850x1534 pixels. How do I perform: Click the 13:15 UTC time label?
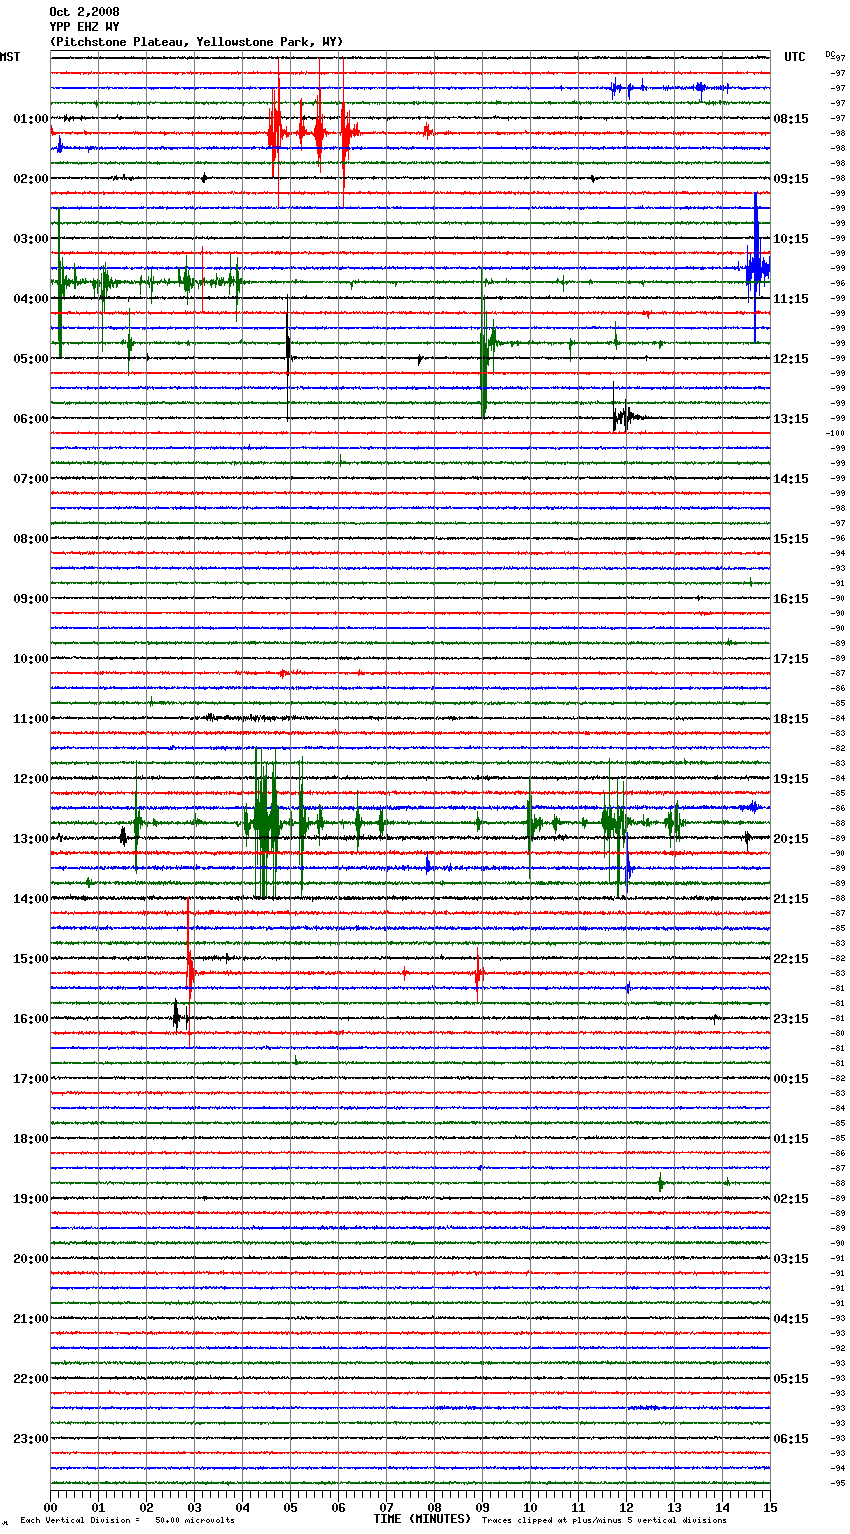click(791, 418)
